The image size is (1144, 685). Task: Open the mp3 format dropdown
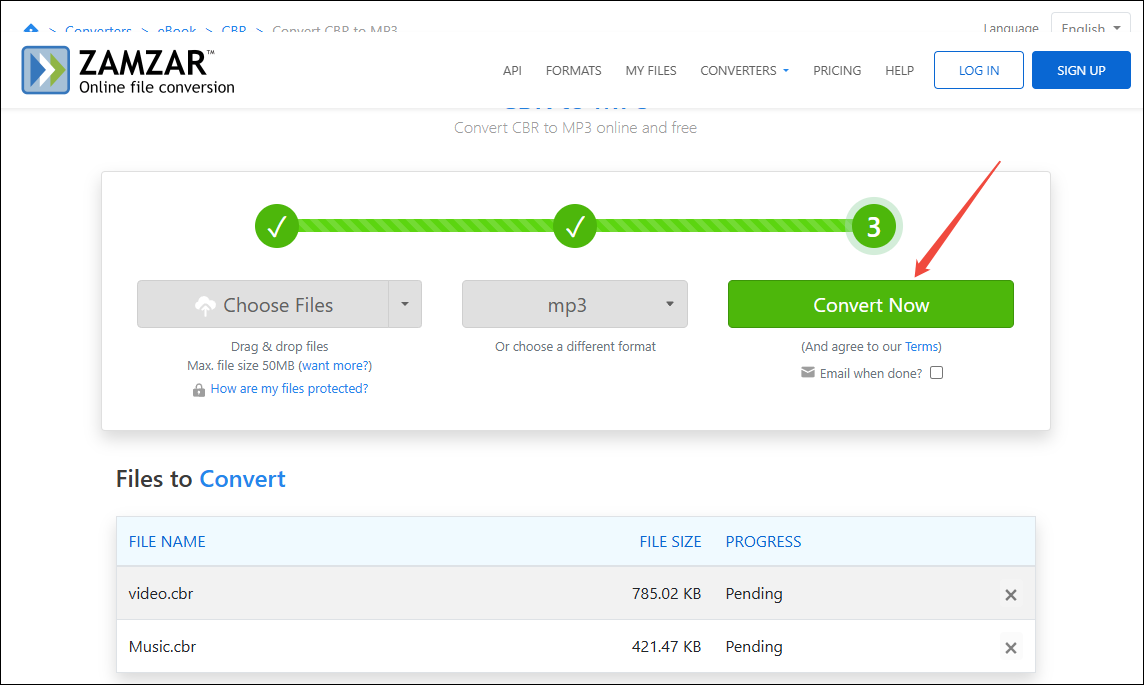[575, 304]
